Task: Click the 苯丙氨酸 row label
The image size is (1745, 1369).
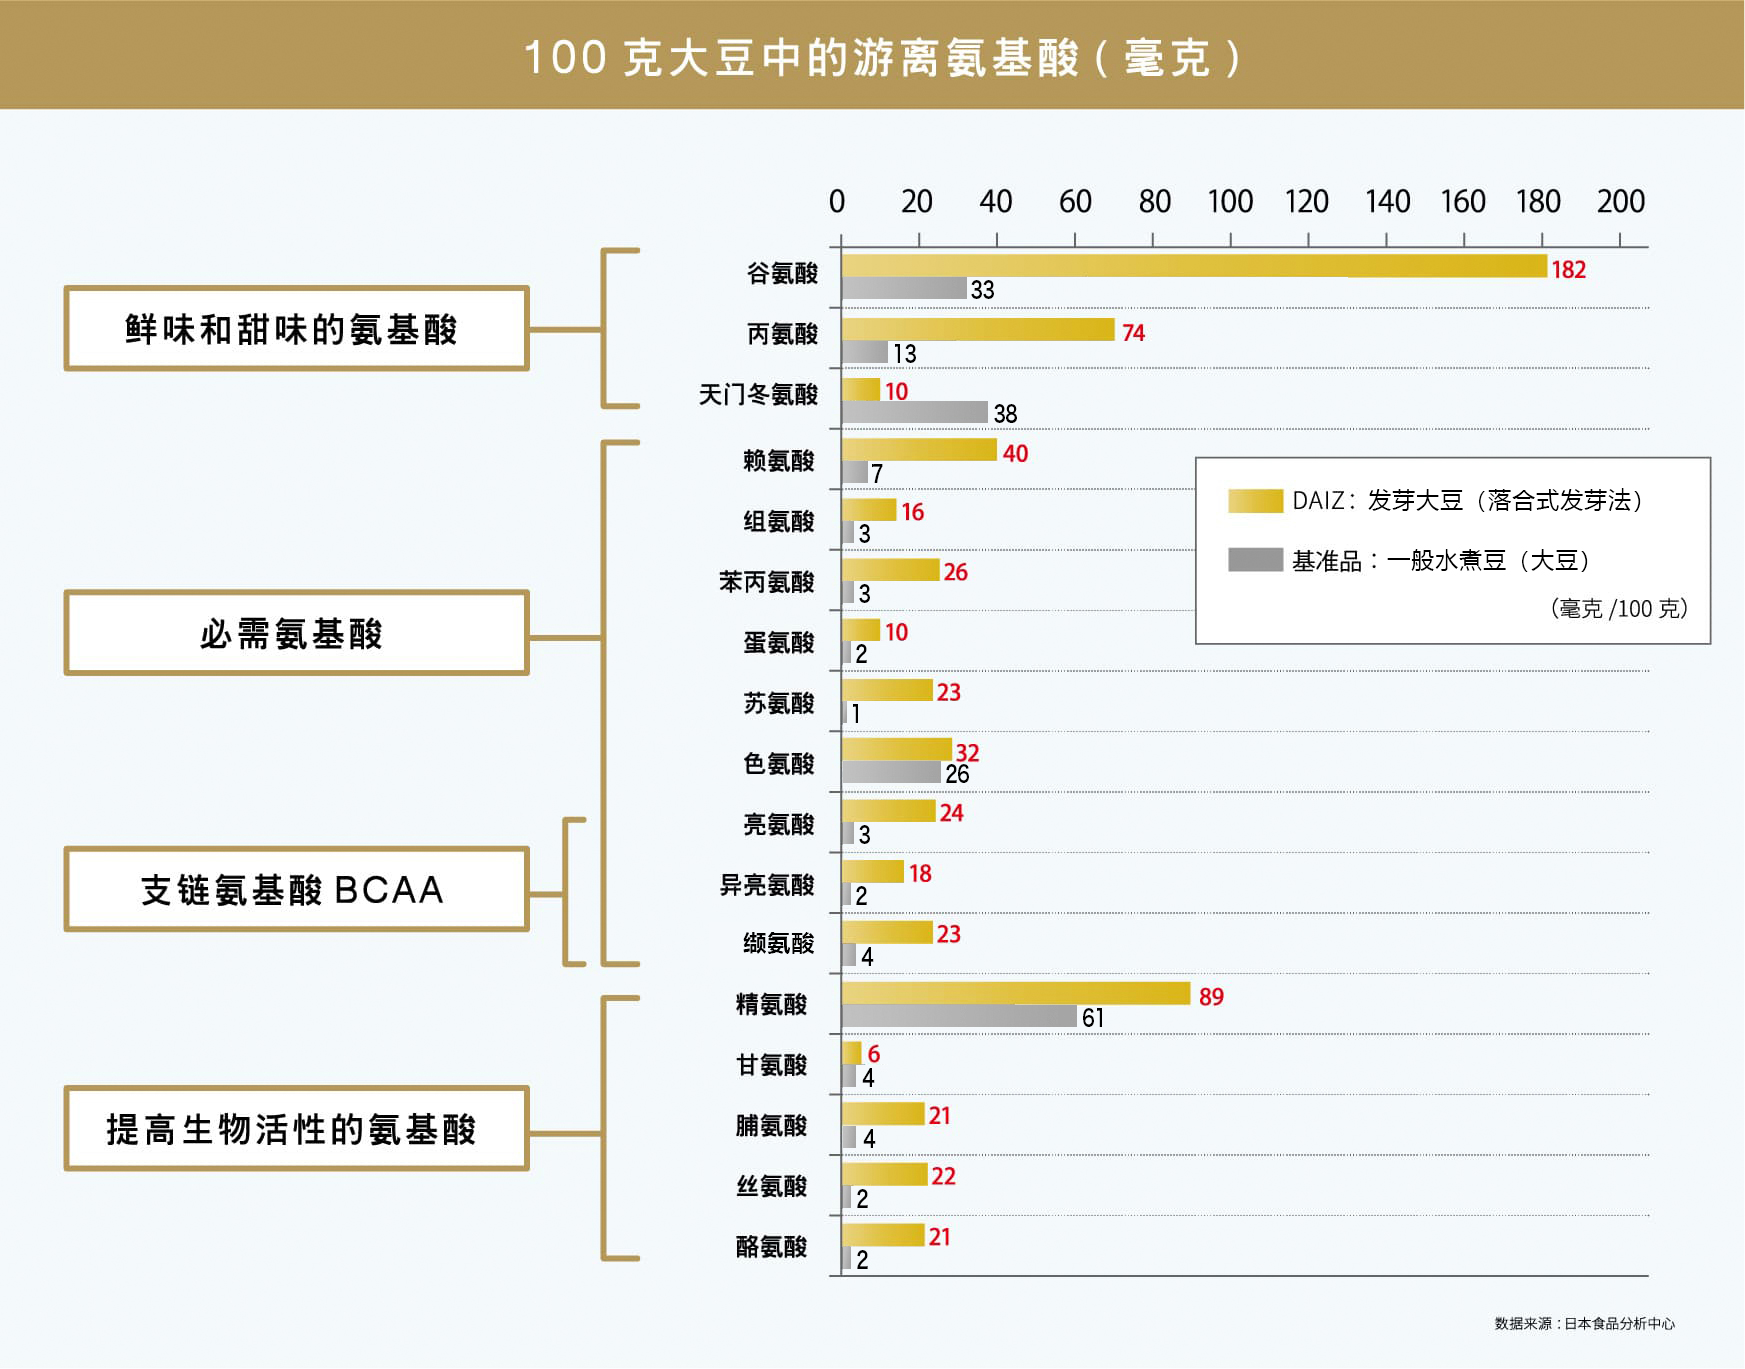Action: [x=767, y=582]
